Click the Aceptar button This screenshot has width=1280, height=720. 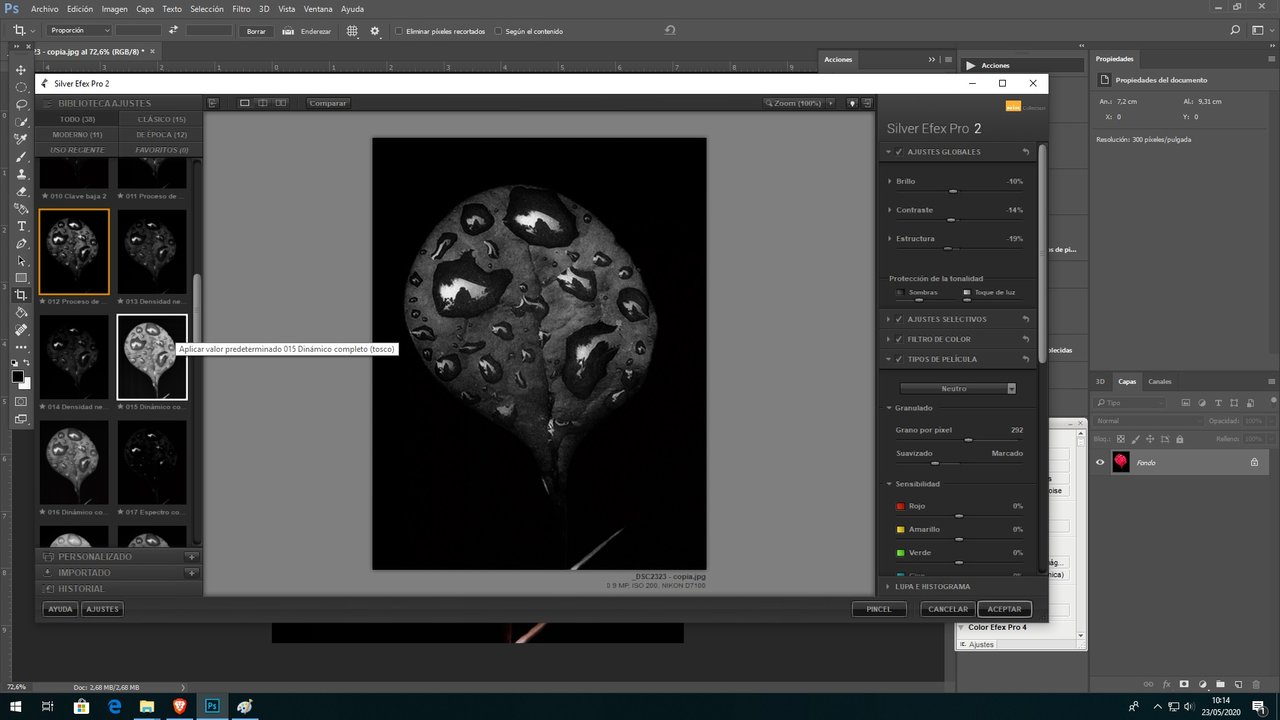click(x=1004, y=609)
